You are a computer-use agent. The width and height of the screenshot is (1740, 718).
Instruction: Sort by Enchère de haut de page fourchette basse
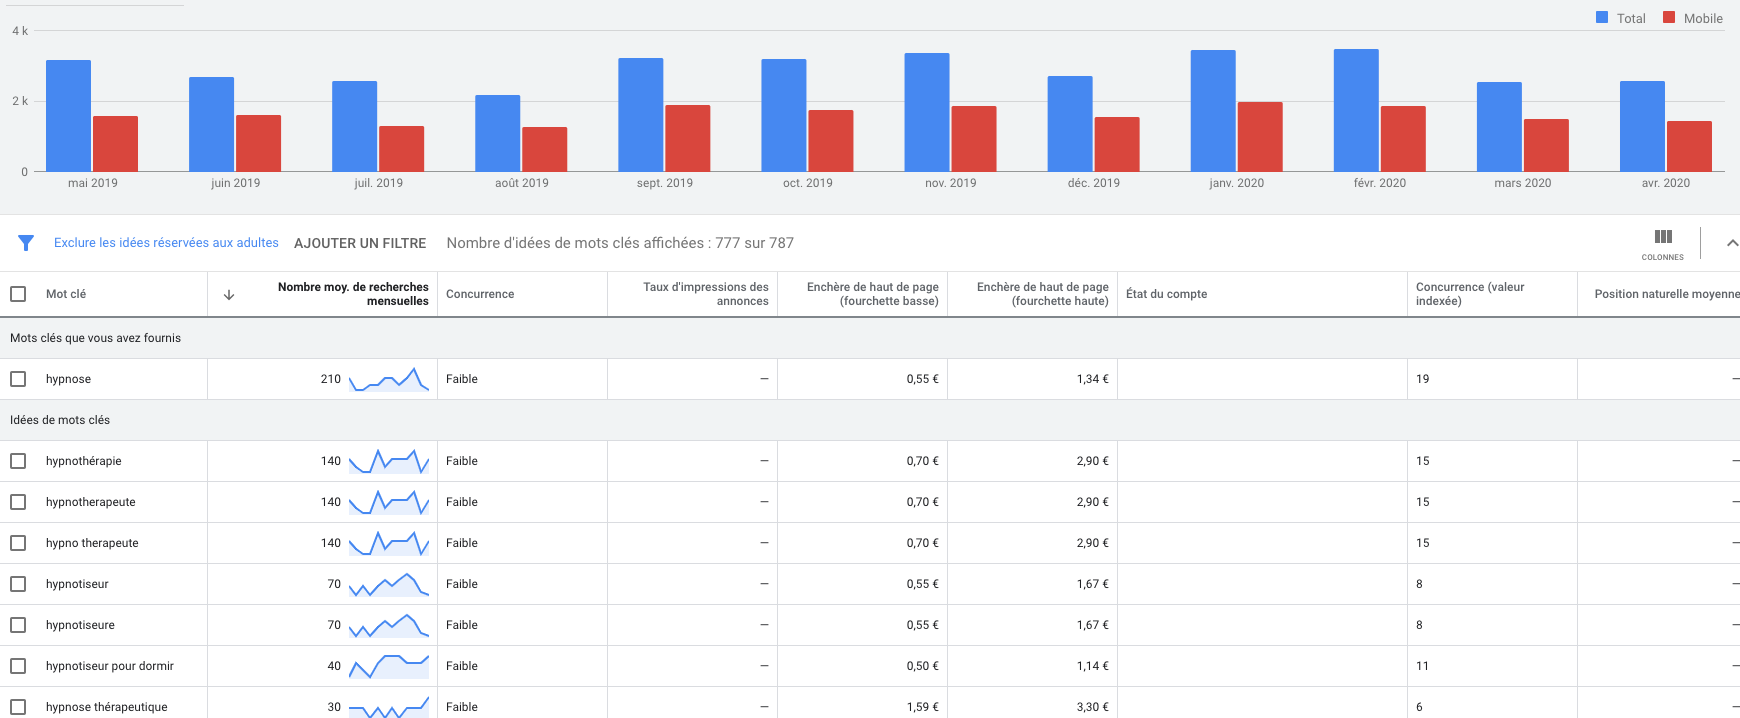pyautogui.click(x=872, y=294)
